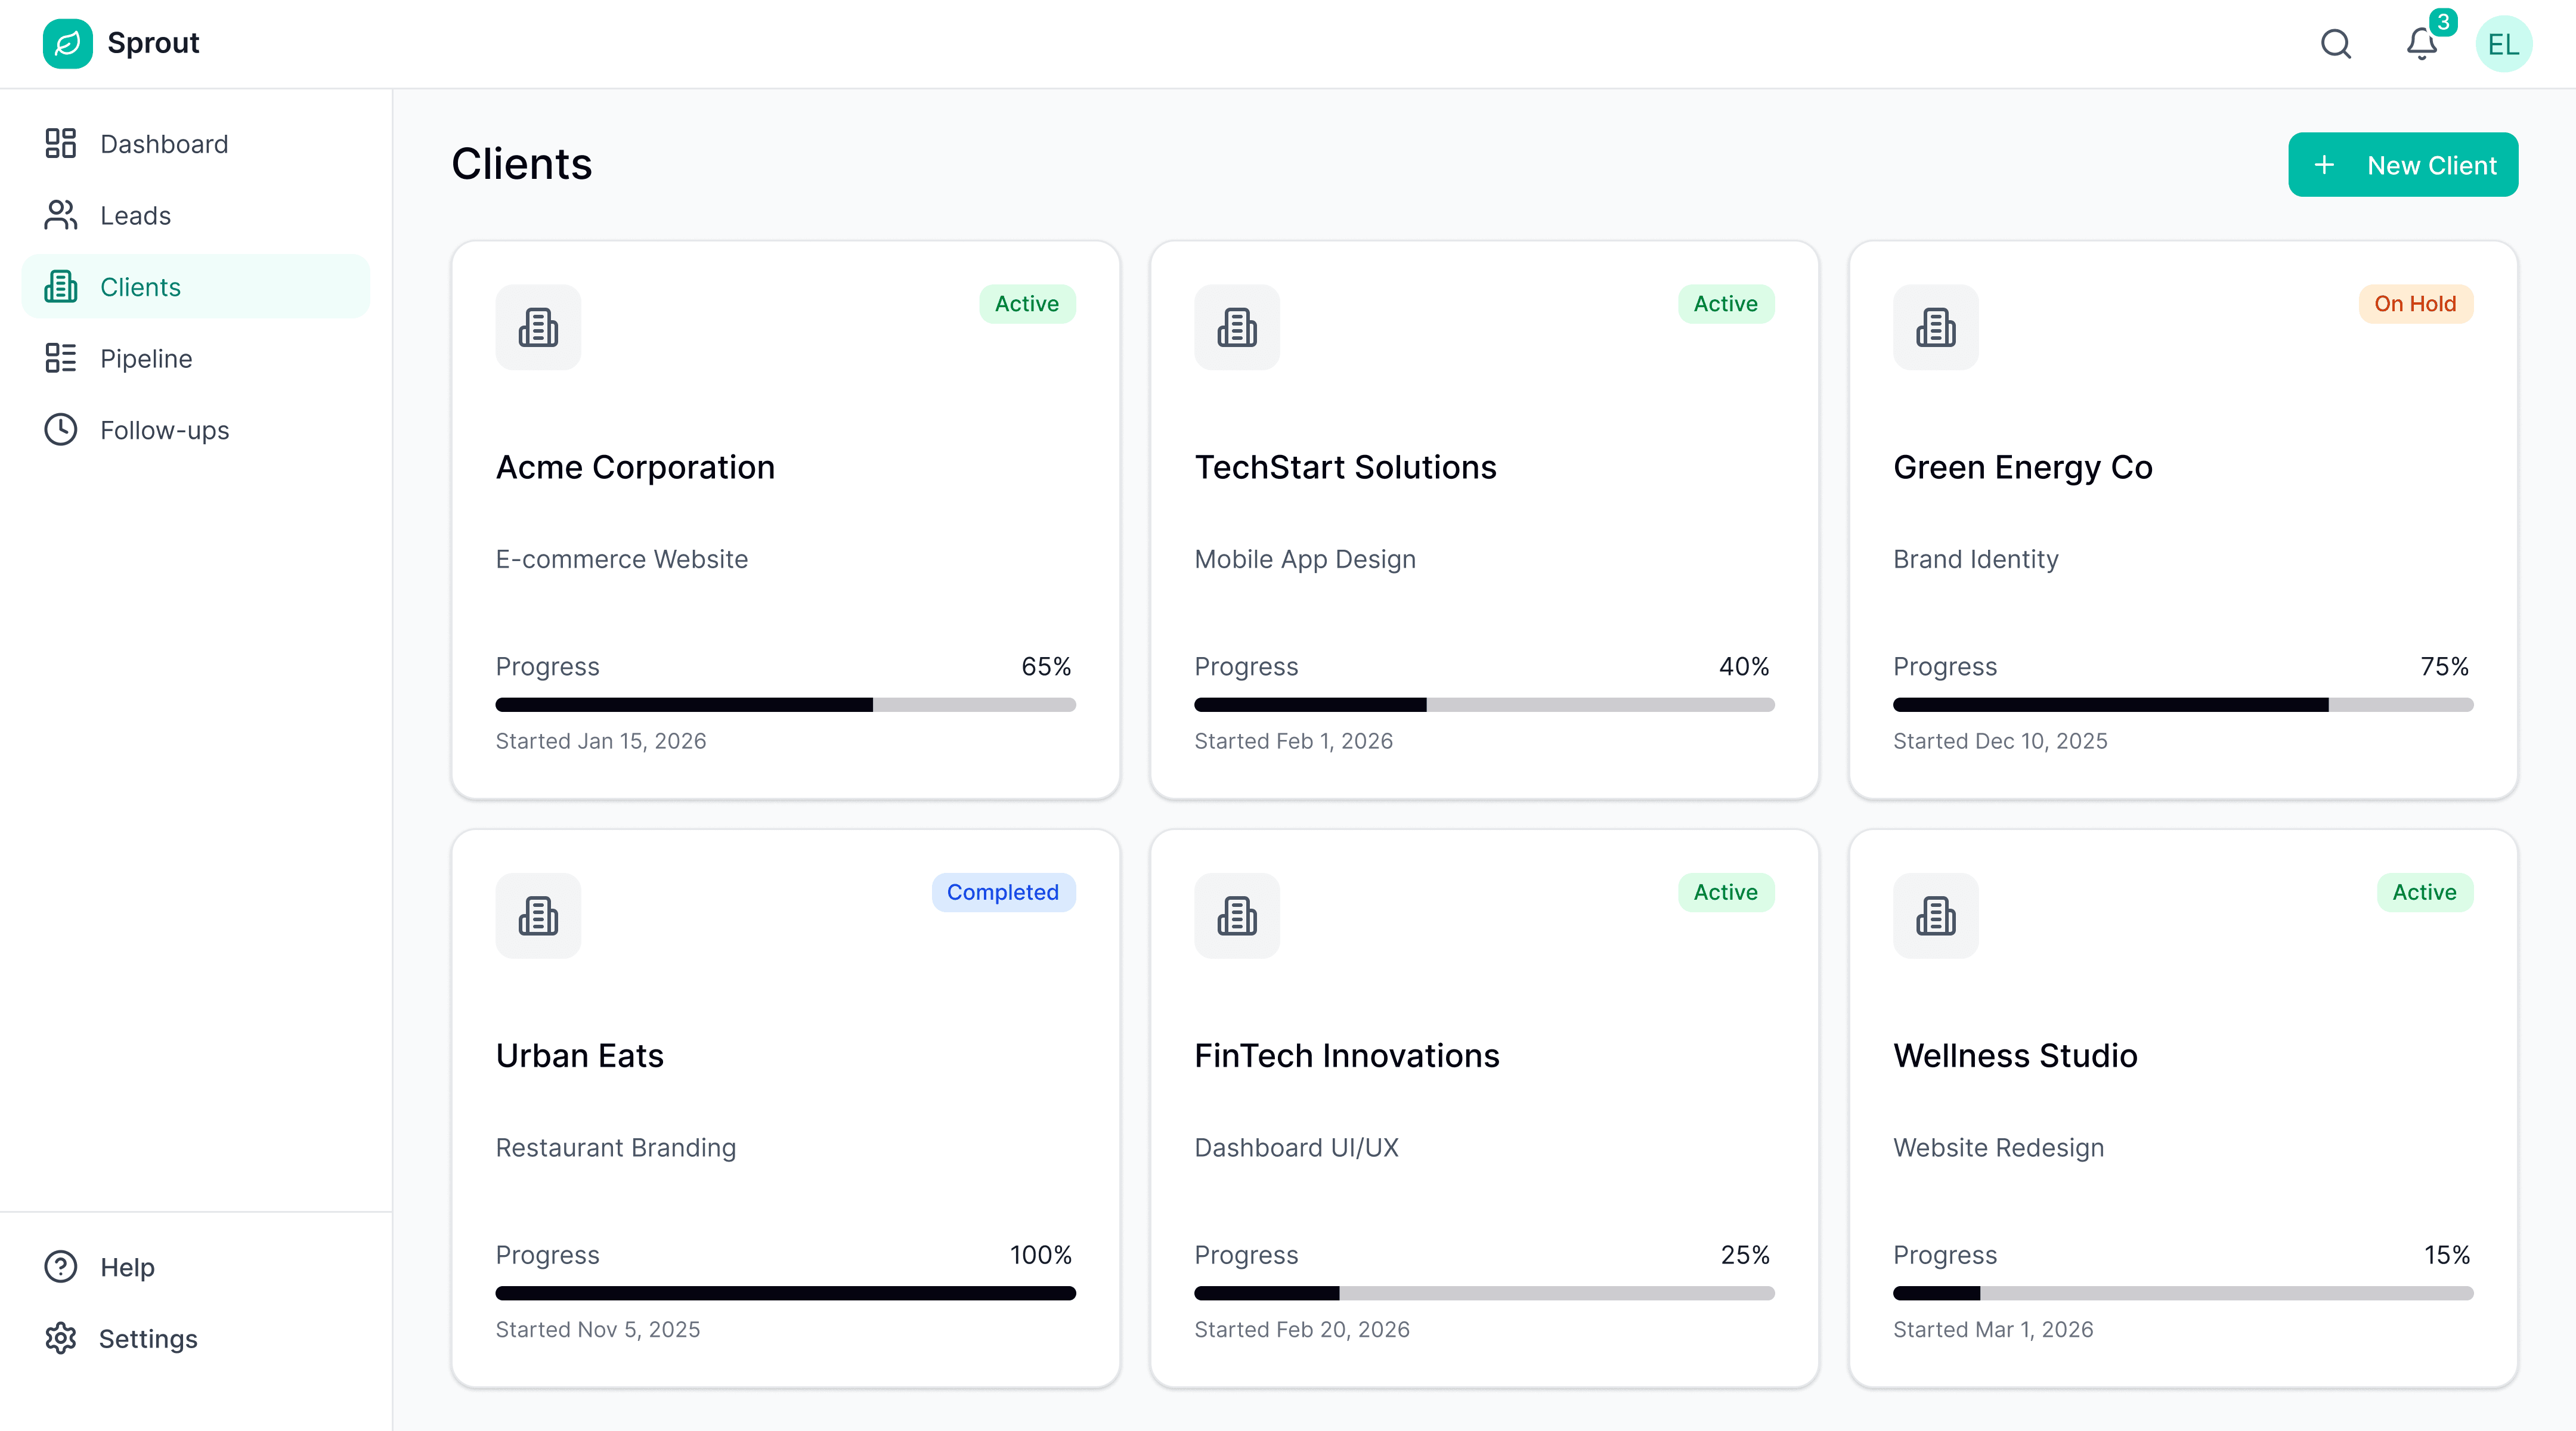Open Help in the sidebar
Image resolution: width=2576 pixels, height=1431 pixels.
127,1267
